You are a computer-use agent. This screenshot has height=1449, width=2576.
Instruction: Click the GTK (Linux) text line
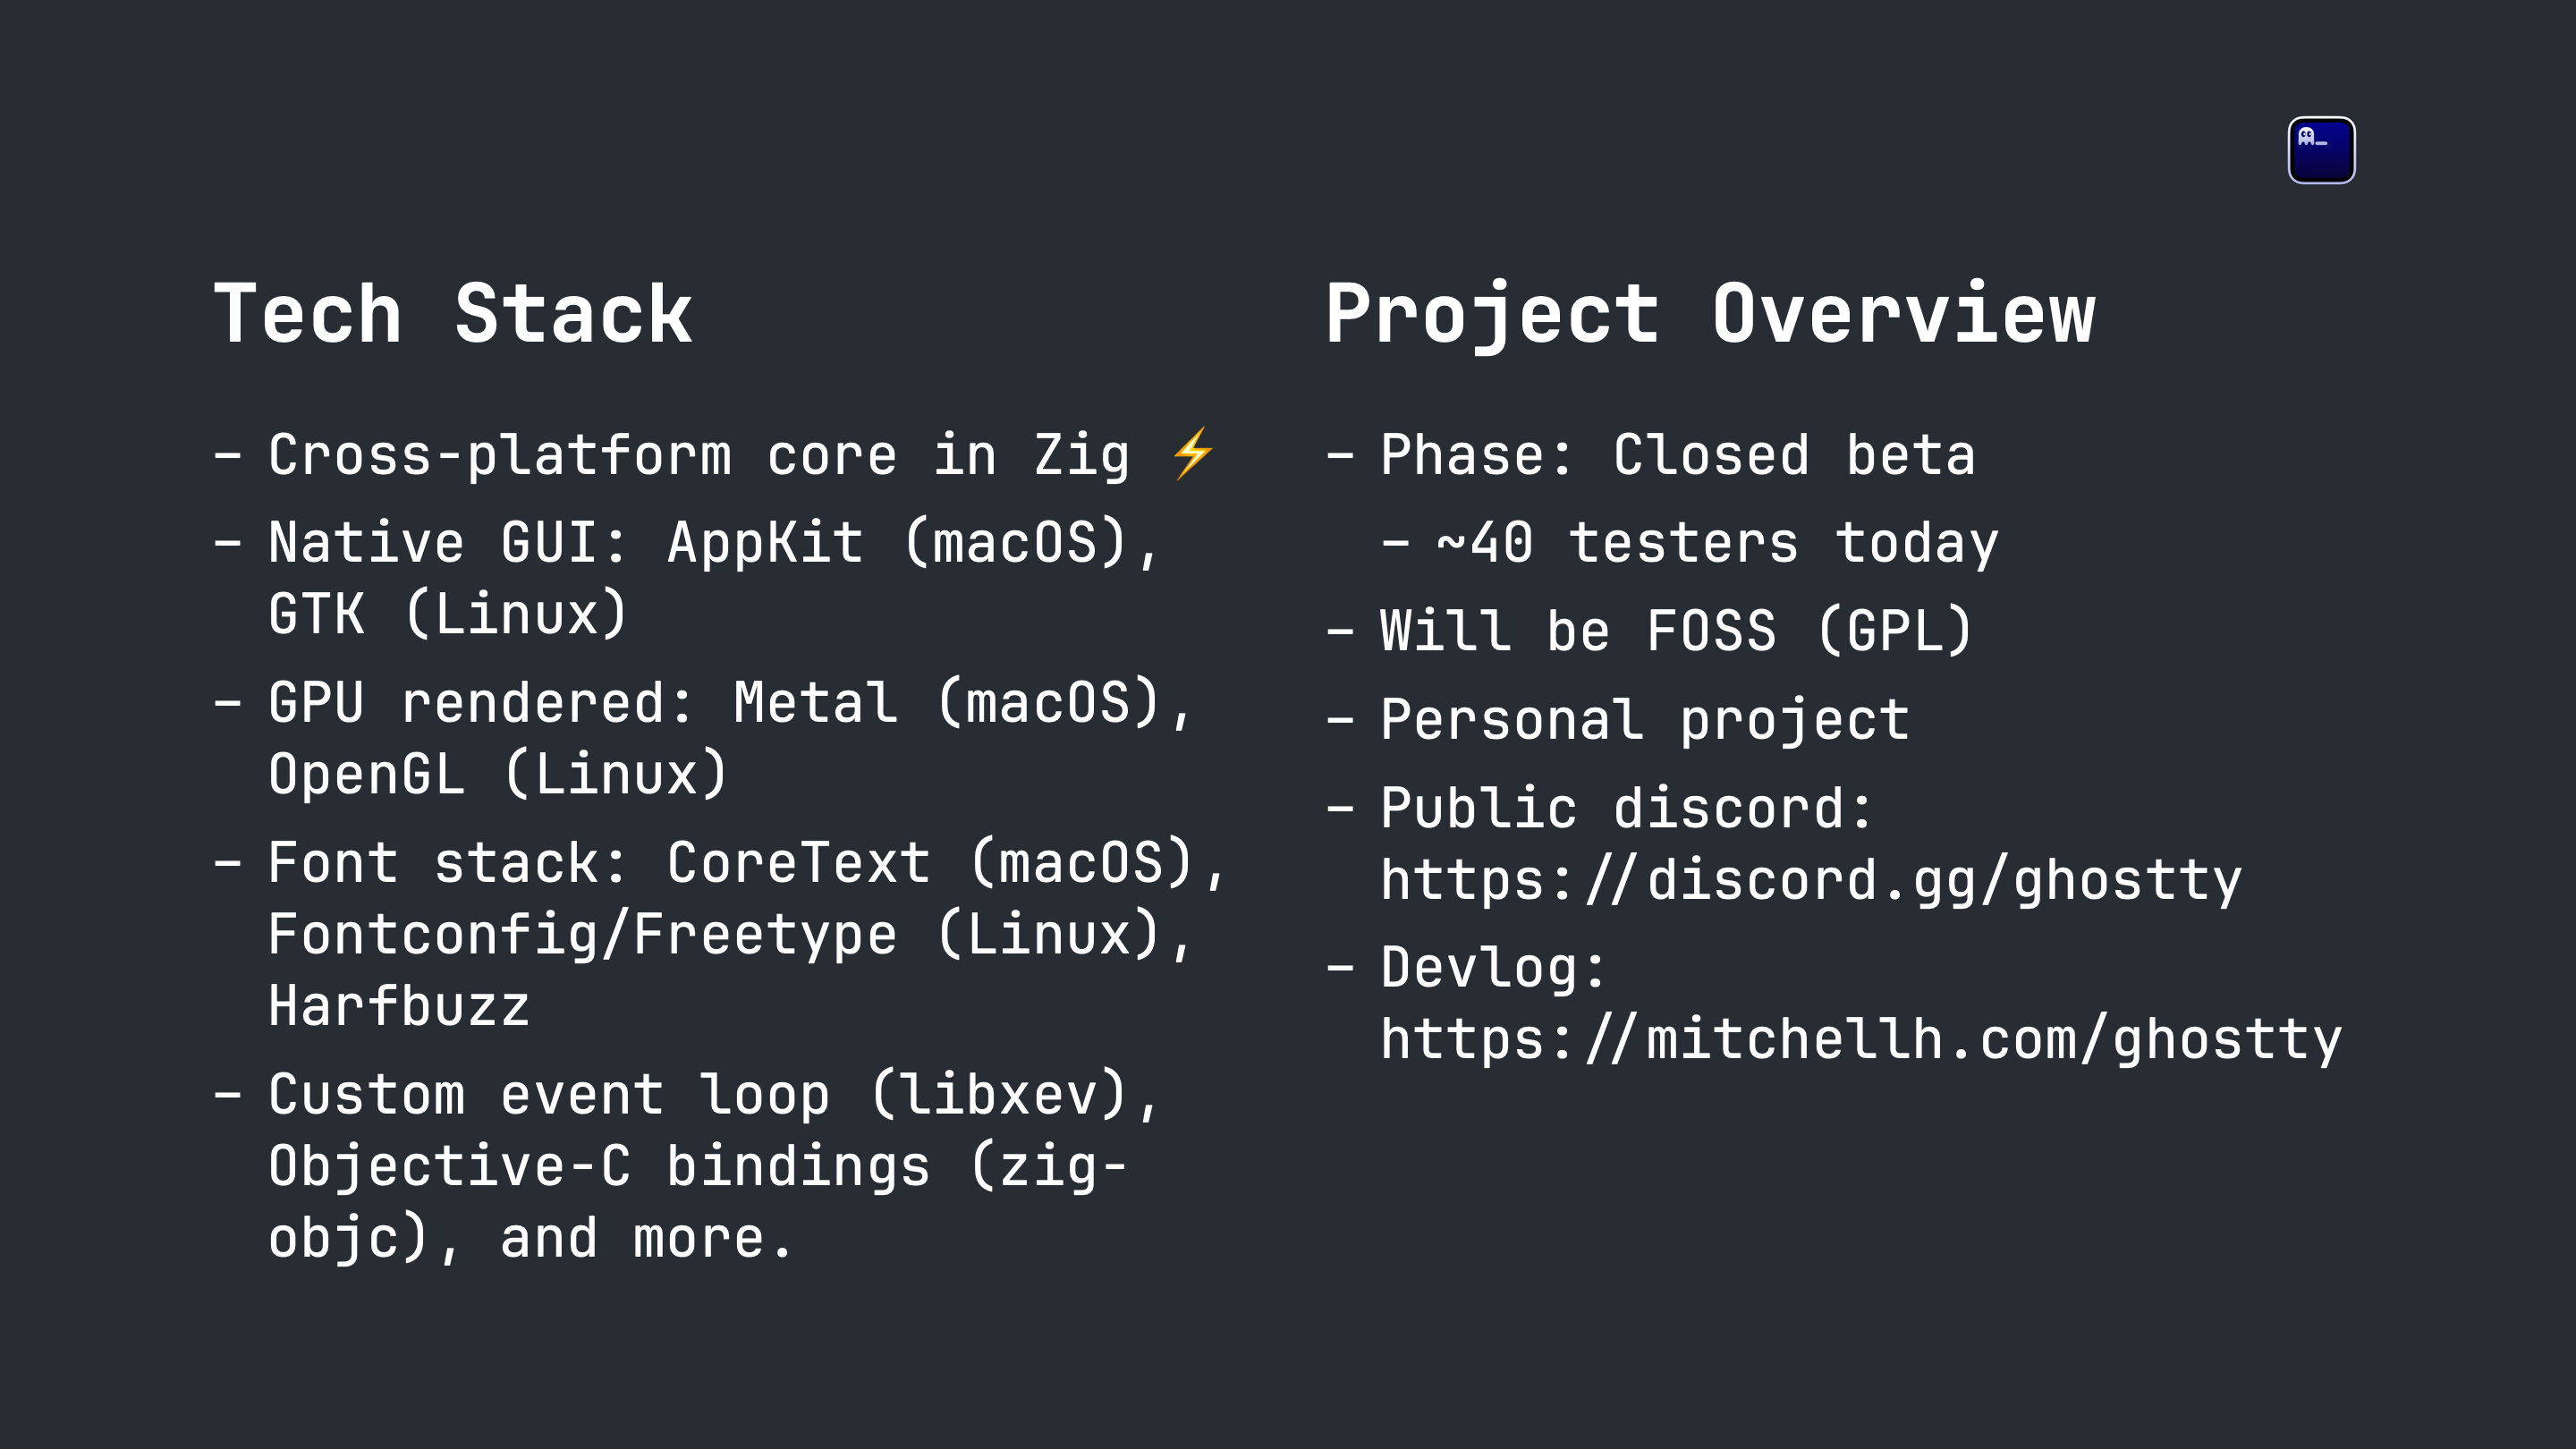pos(447,613)
